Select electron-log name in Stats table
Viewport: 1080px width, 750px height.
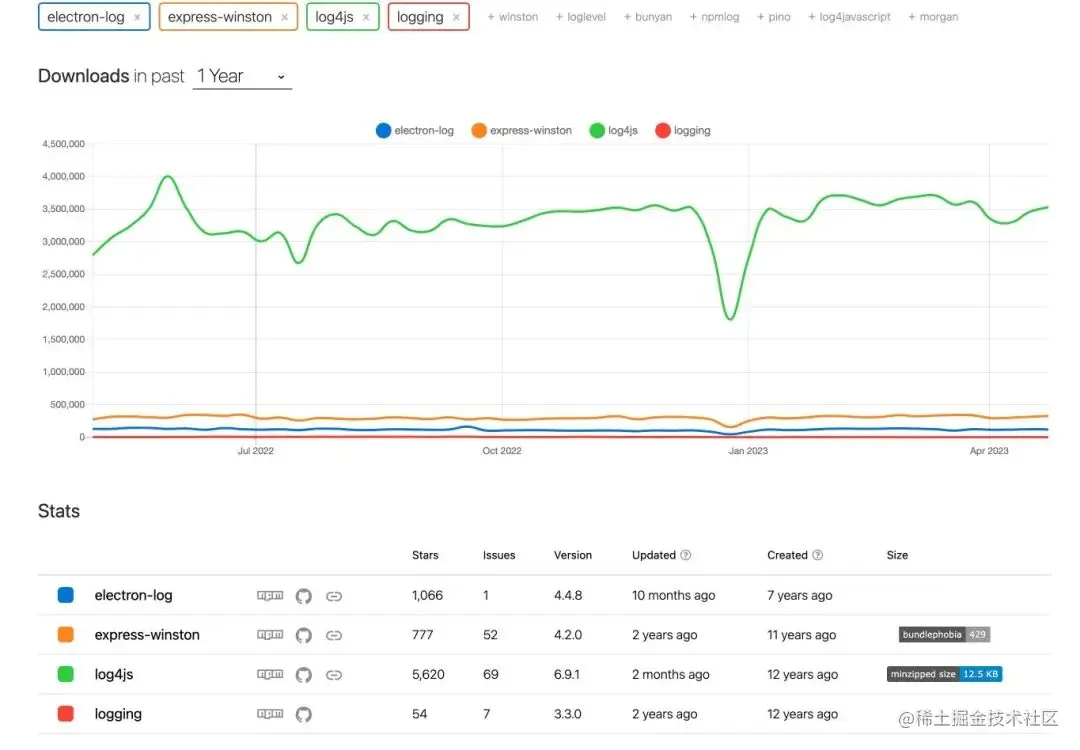pos(134,595)
